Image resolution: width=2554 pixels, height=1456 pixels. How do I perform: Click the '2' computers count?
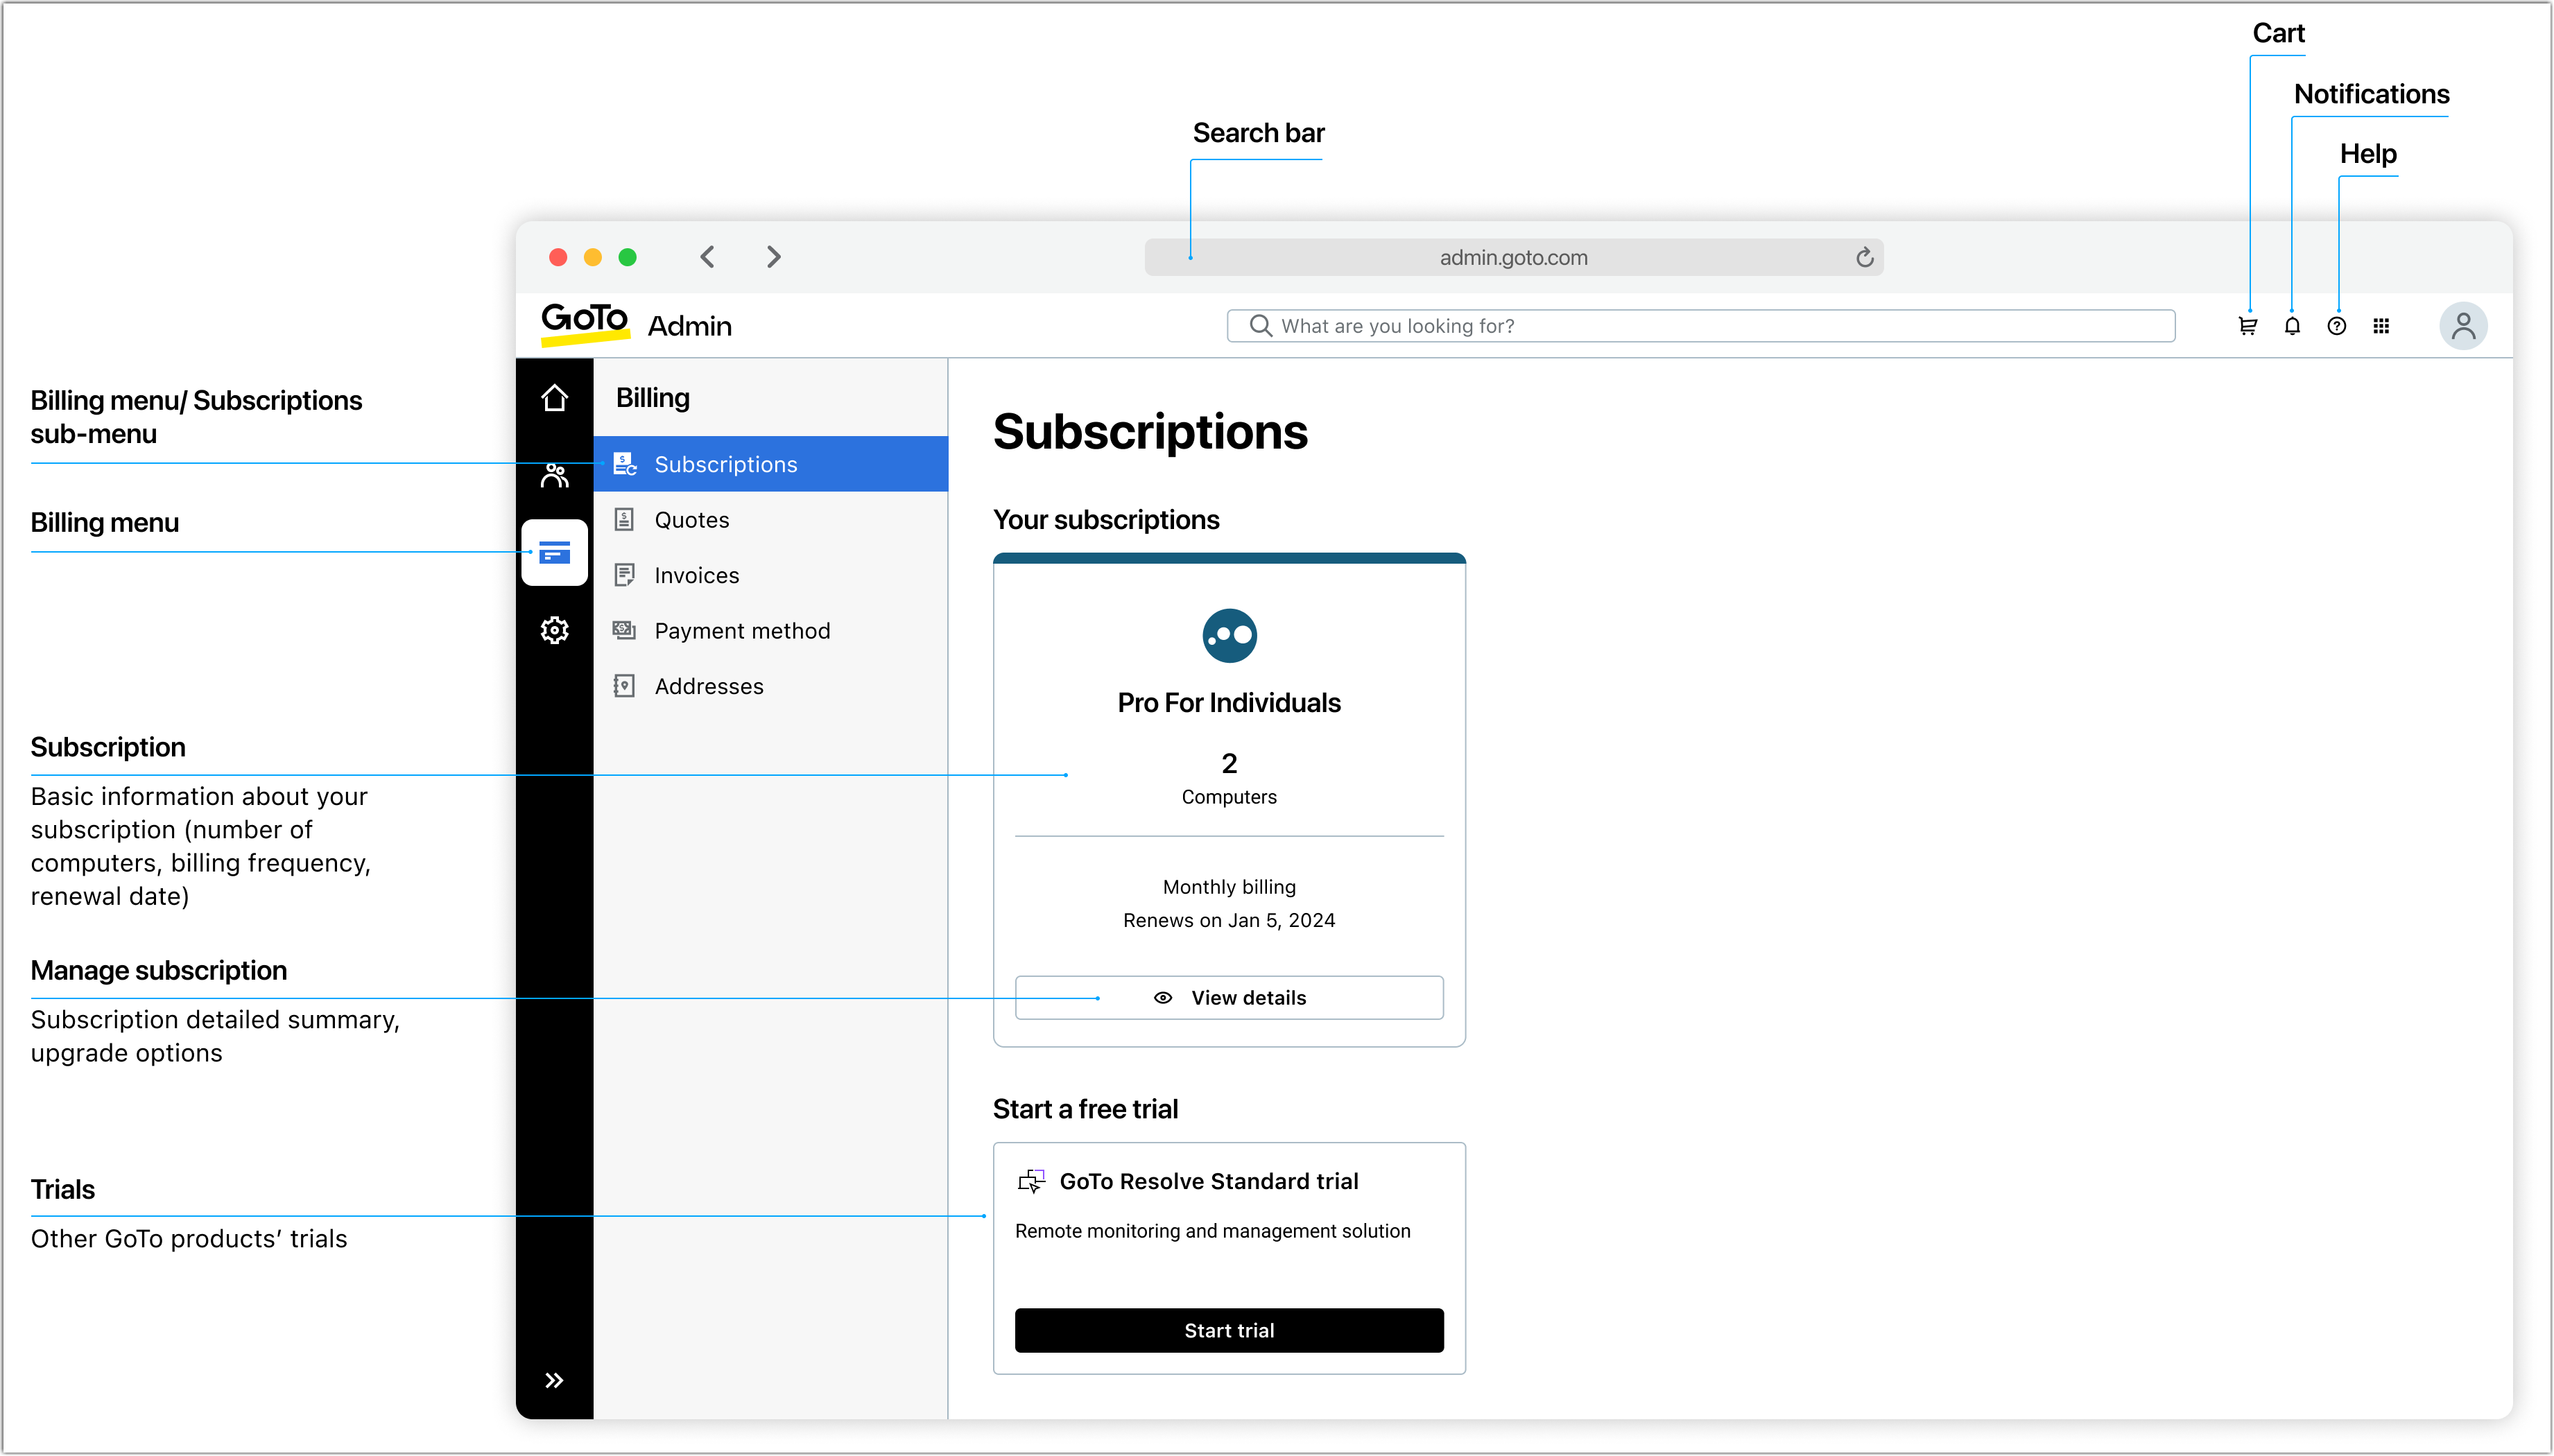[x=1229, y=764]
